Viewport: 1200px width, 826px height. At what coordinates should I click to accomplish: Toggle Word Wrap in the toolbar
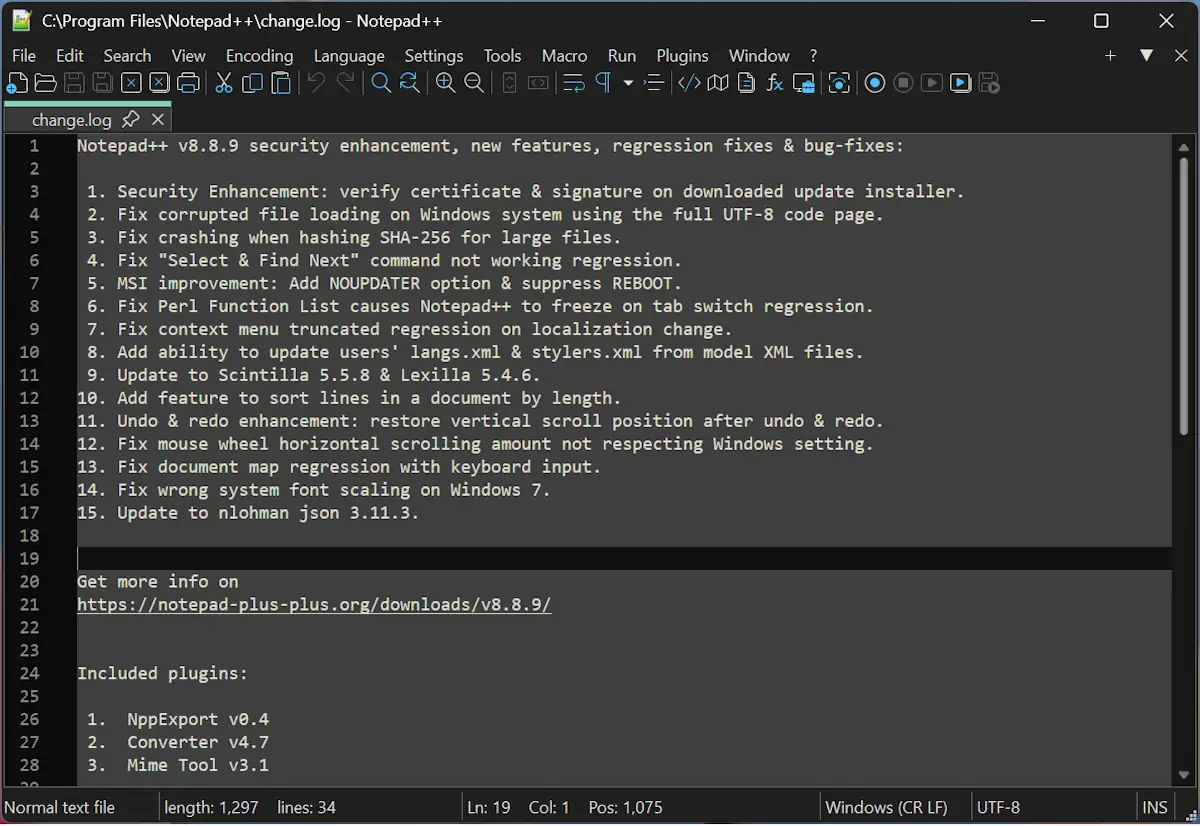[x=574, y=84]
